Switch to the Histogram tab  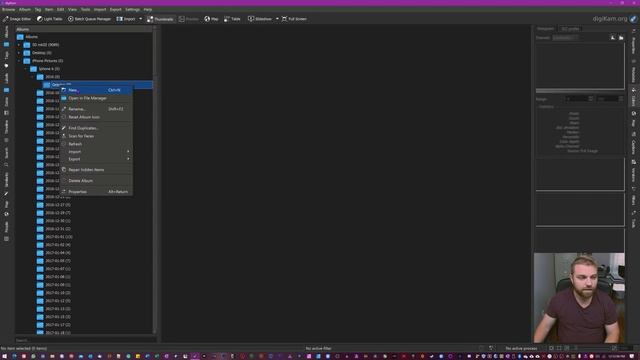(546, 29)
